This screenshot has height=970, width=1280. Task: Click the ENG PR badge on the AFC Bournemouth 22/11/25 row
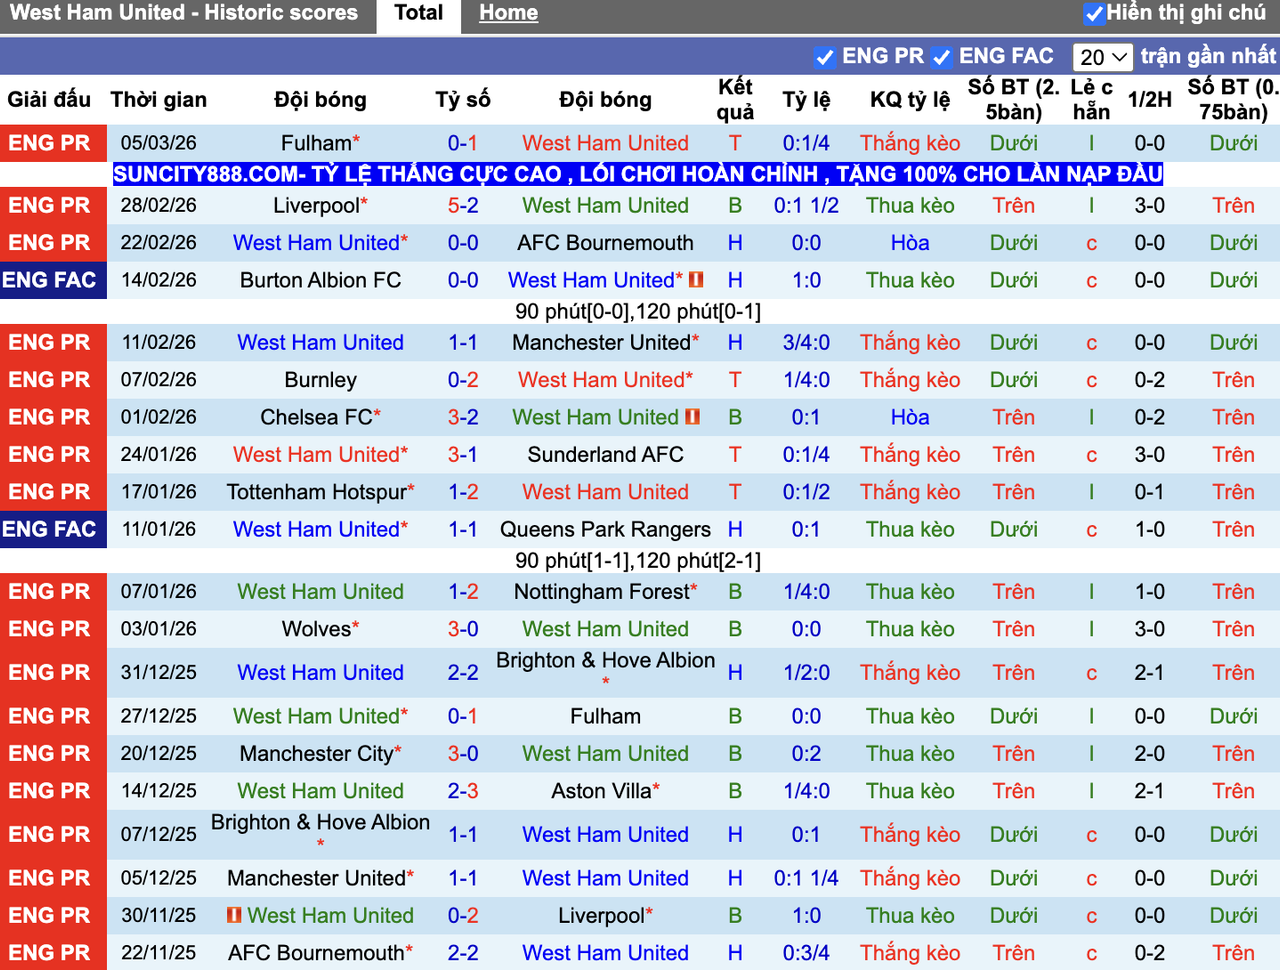tap(53, 953)
